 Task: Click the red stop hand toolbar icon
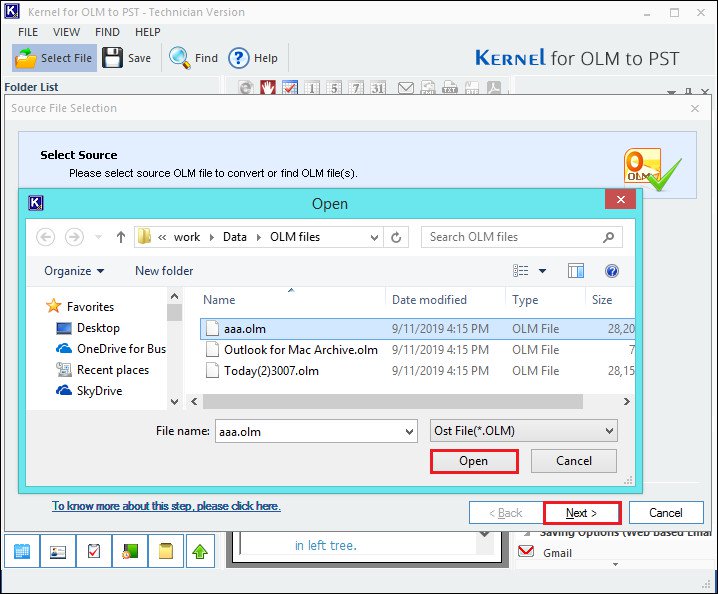(x=268, y=87)
